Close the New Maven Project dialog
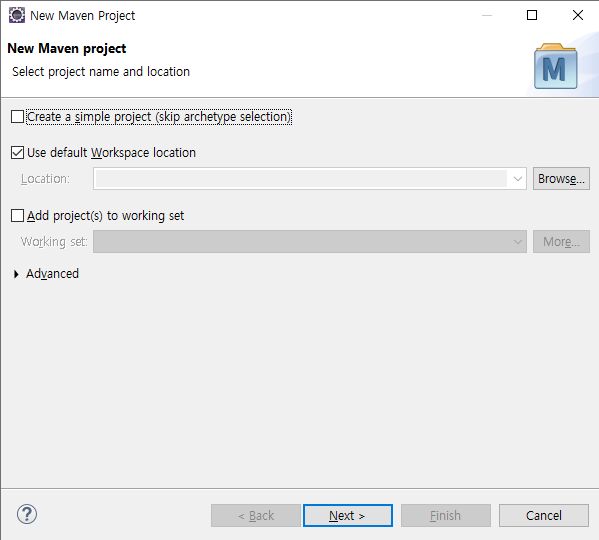 click(x=578, y=15)
